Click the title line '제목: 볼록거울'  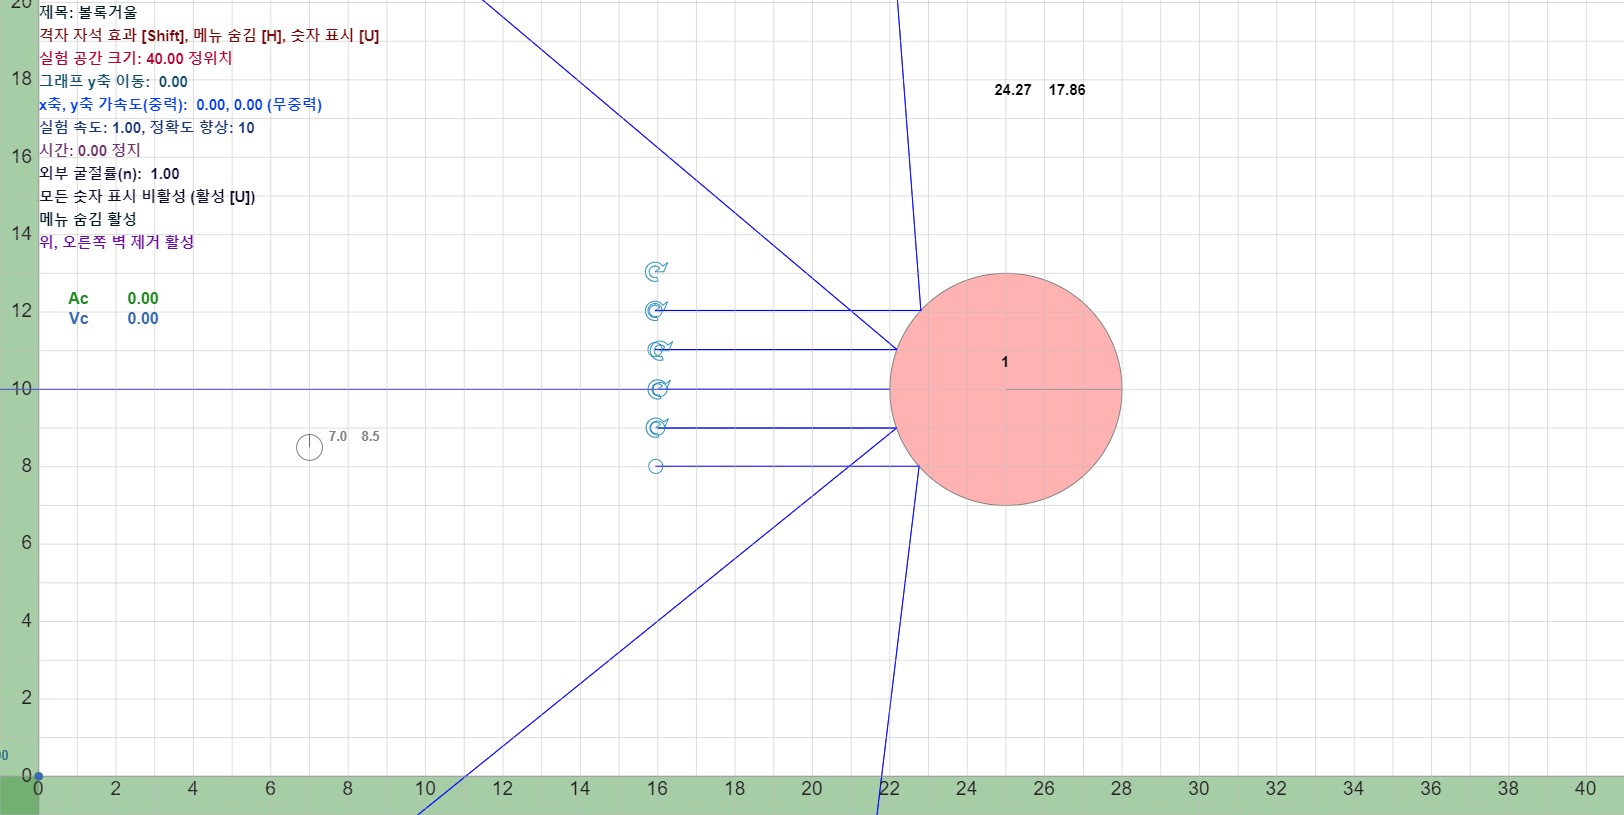point(88,12)
